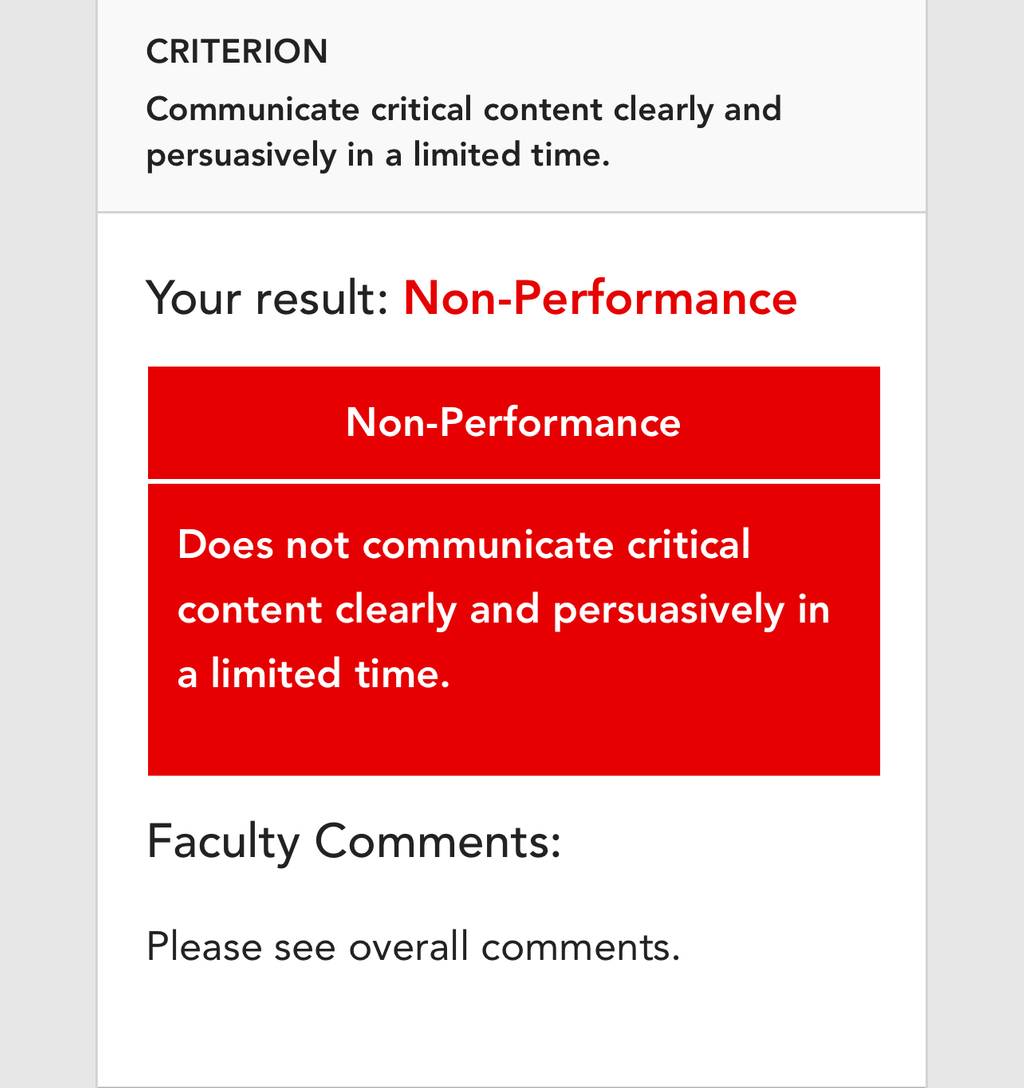Screen dimensions: 1024x1088
Task: Click the word "Comments:" in Faculty Comments heading
Action: (438, 842)
